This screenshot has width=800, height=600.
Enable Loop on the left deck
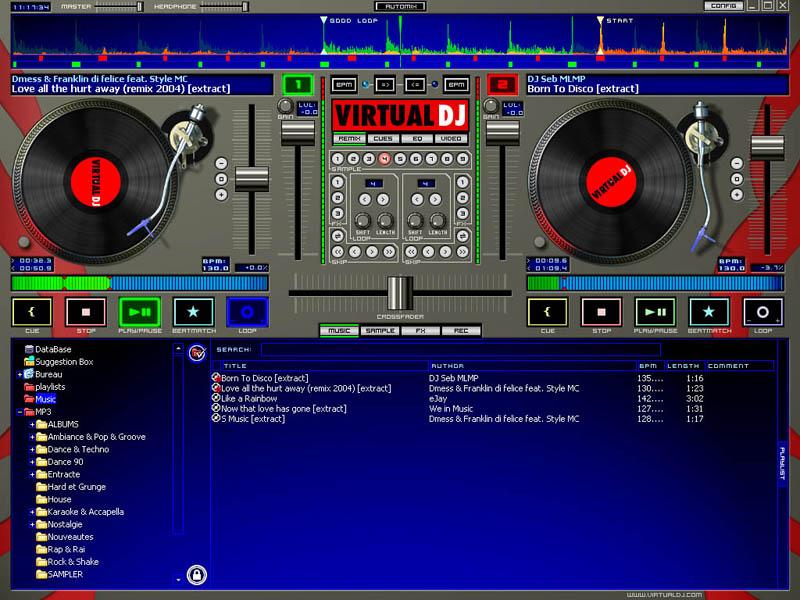pyautogui.click(x=247, y=311)
